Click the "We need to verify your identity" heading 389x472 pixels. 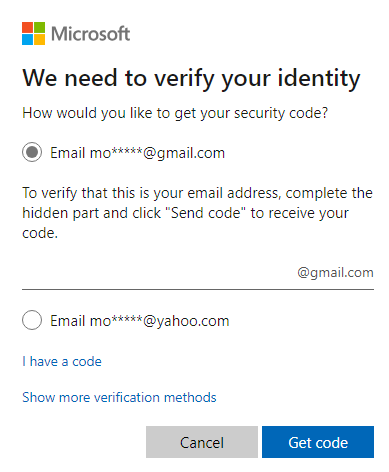tap(191, 79)
